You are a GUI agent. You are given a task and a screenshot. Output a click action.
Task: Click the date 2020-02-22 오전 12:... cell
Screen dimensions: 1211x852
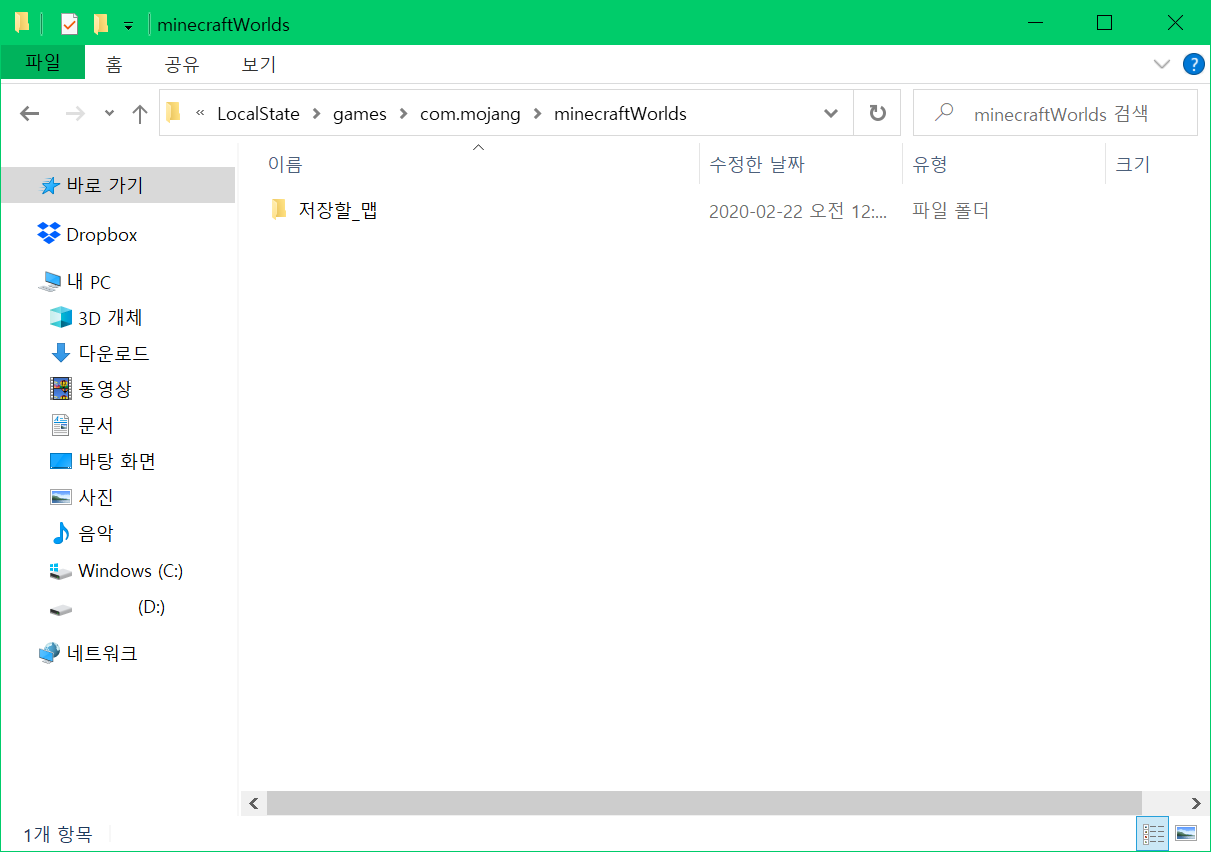(x=798, y=212)
